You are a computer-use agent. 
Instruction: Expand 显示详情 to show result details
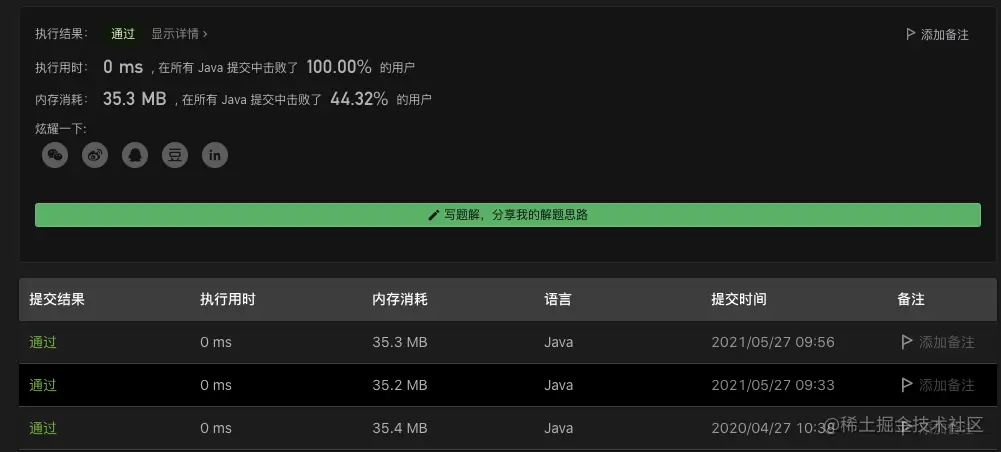179,34
